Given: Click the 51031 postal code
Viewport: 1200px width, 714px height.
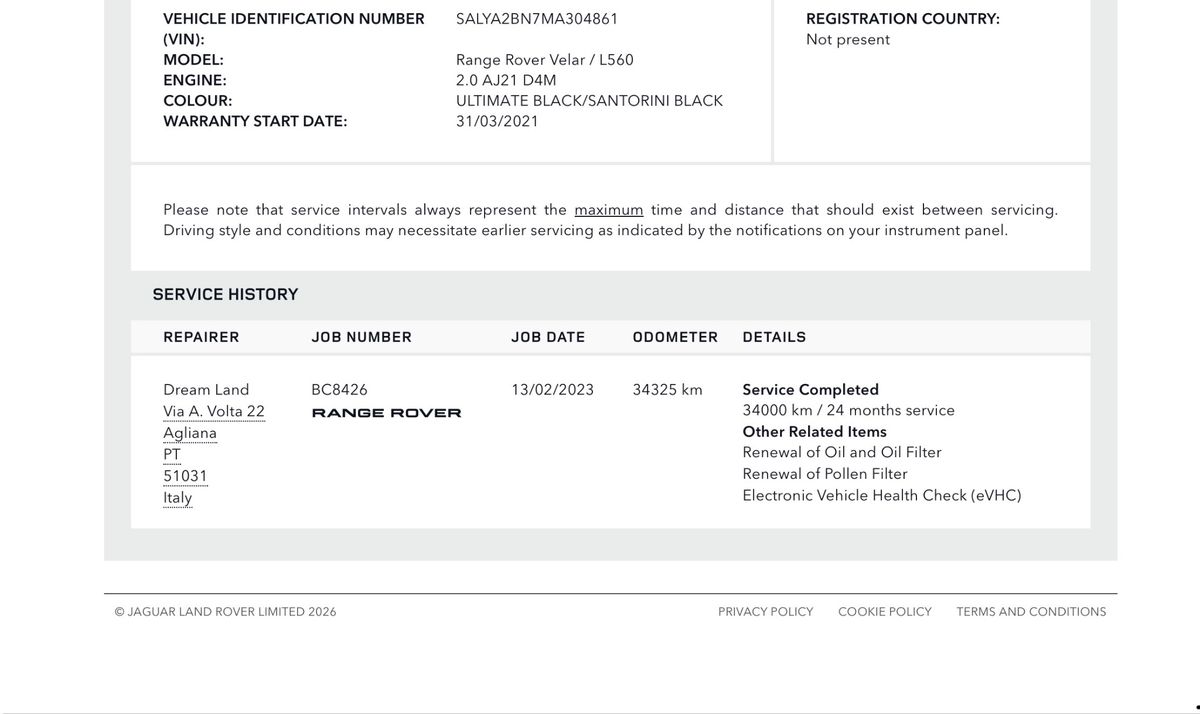Looking at the screenshot, I should tap(185, 476).
